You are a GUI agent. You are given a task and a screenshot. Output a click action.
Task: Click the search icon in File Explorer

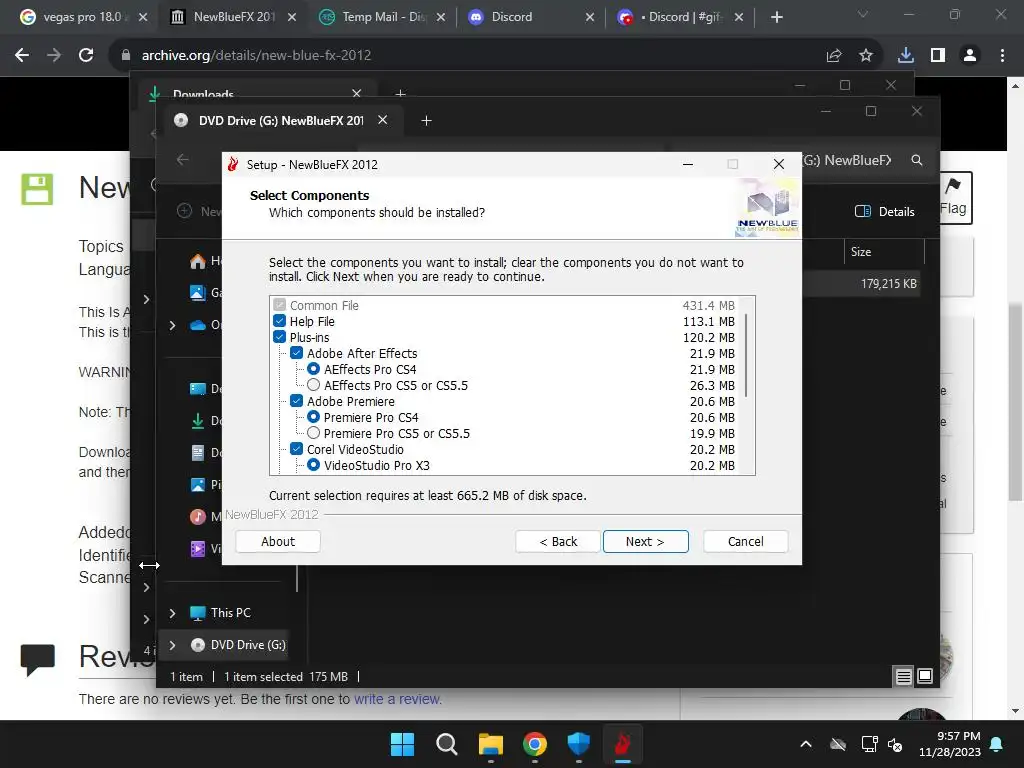tap(917, 160)
